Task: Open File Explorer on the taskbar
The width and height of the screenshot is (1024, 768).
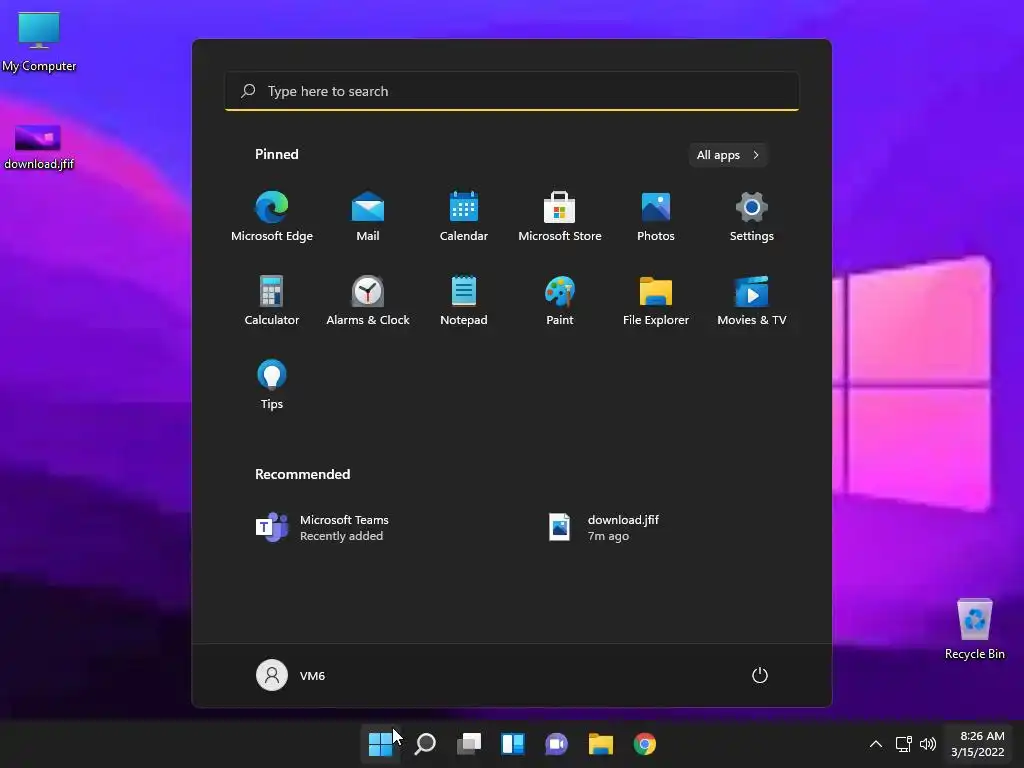Action: (601, 744)
